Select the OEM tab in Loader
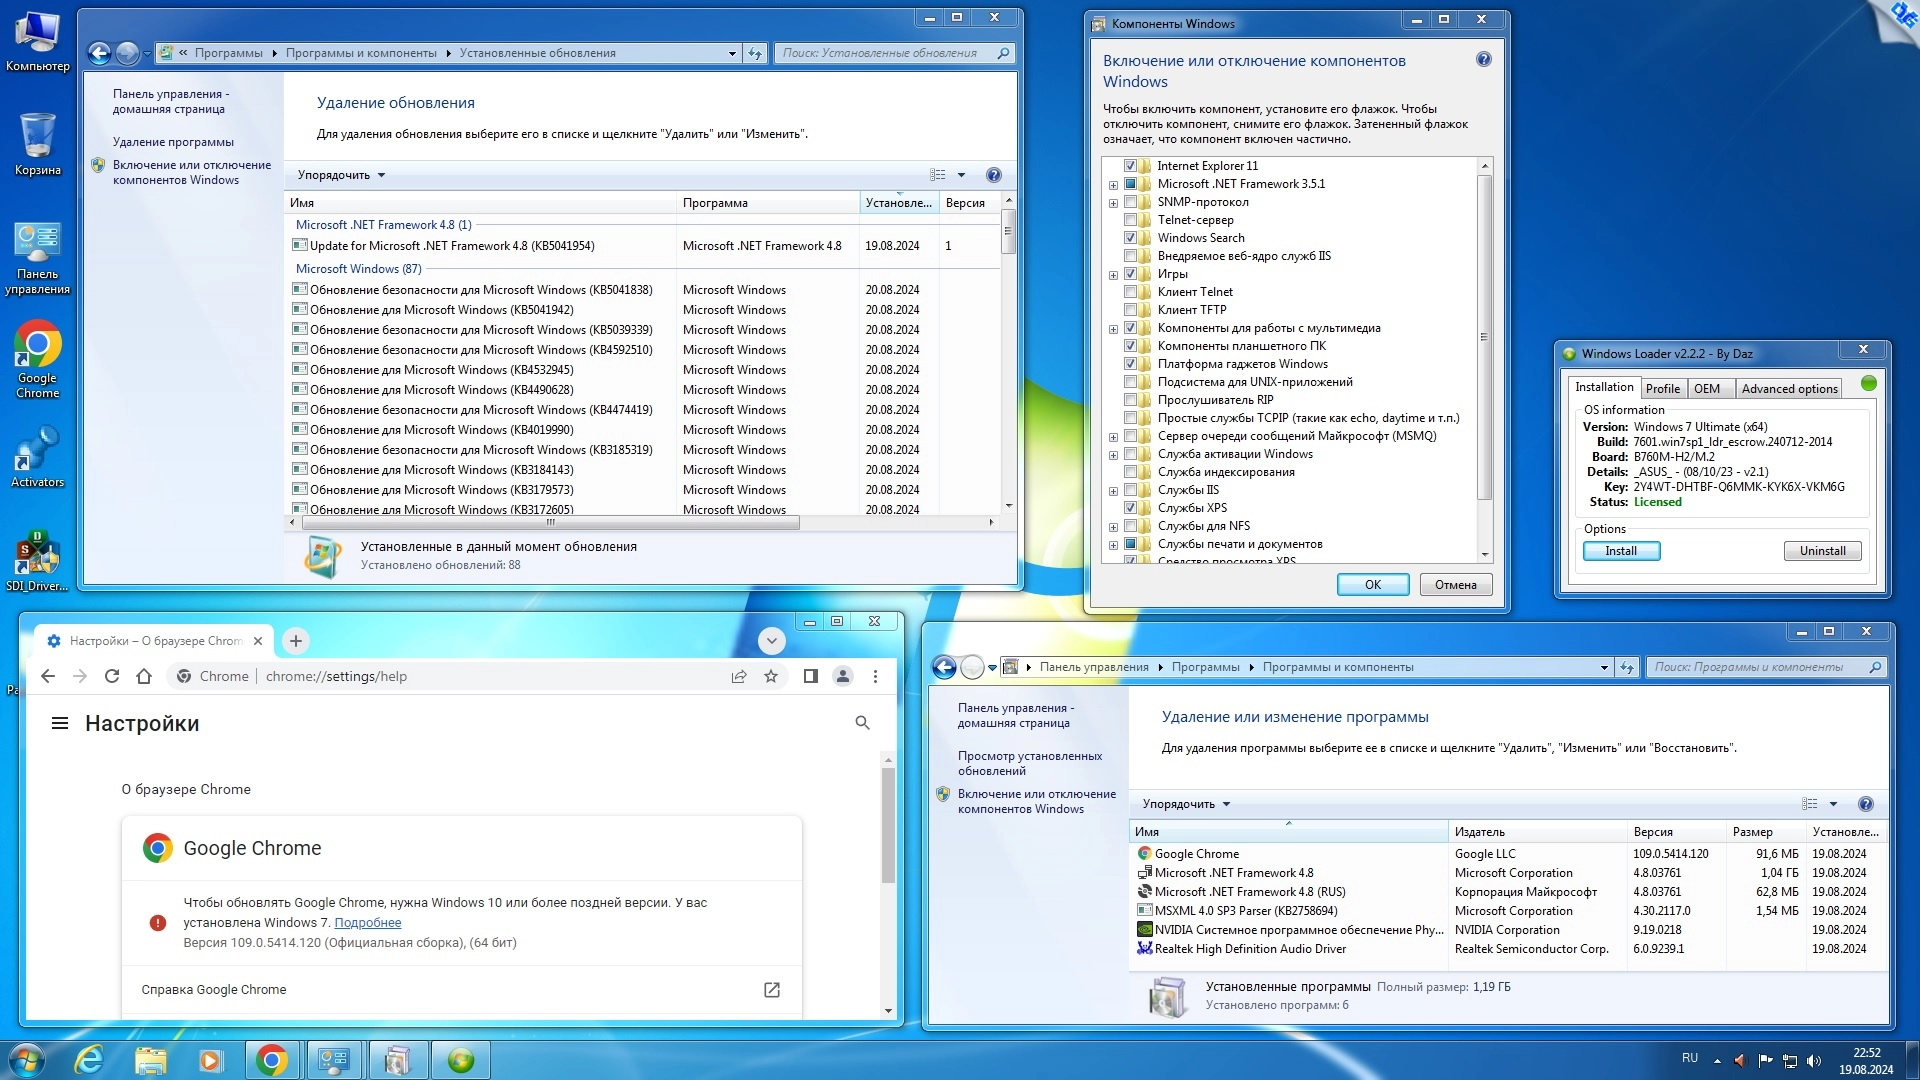This screenshot has height=1080, width=1920. (1706, 389)
